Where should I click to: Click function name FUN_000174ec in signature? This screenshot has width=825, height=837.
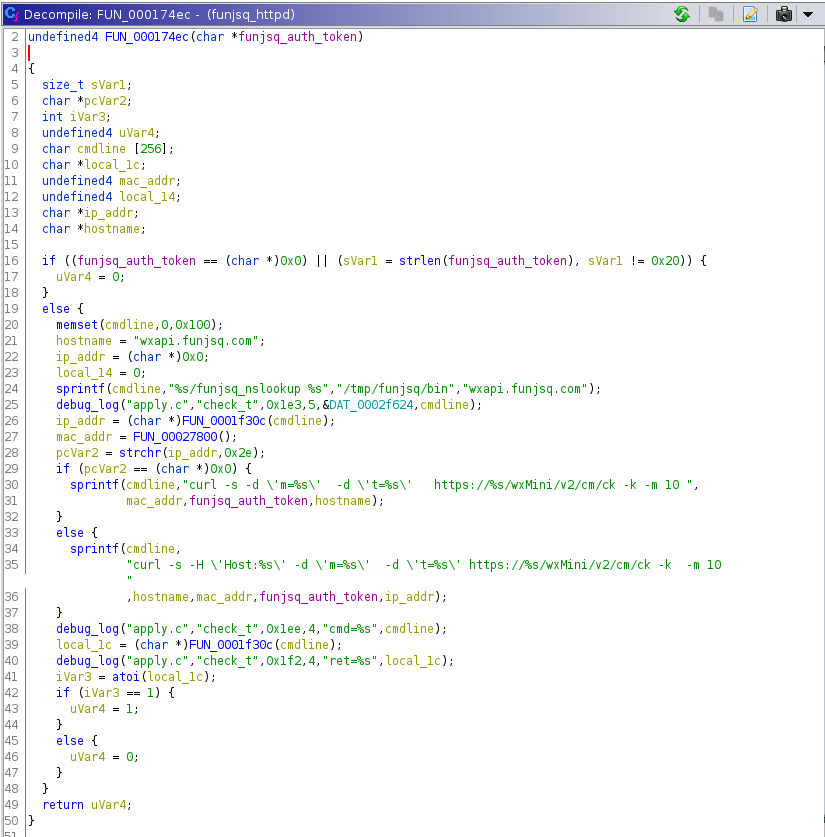(147, 37)
